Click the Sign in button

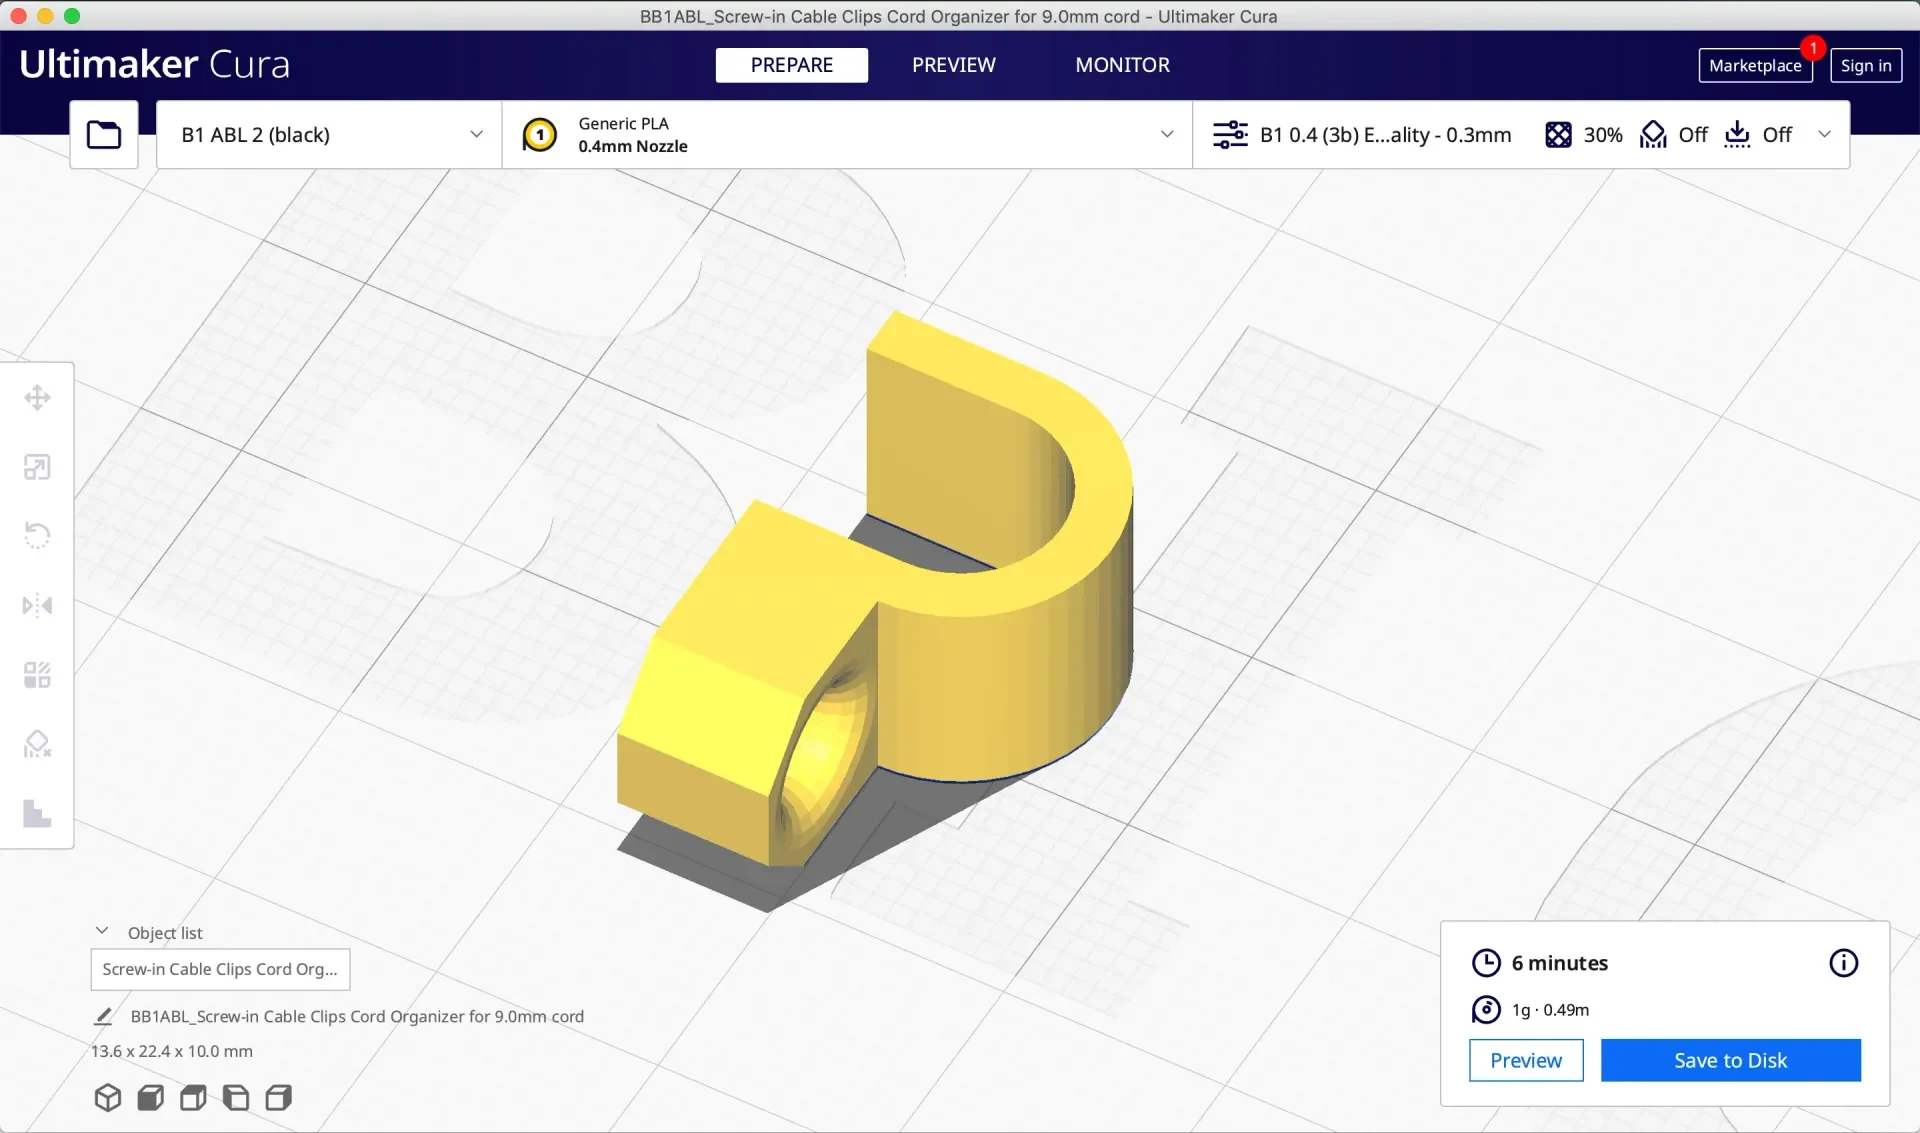pyautogui.click(x=1866, y=66)
